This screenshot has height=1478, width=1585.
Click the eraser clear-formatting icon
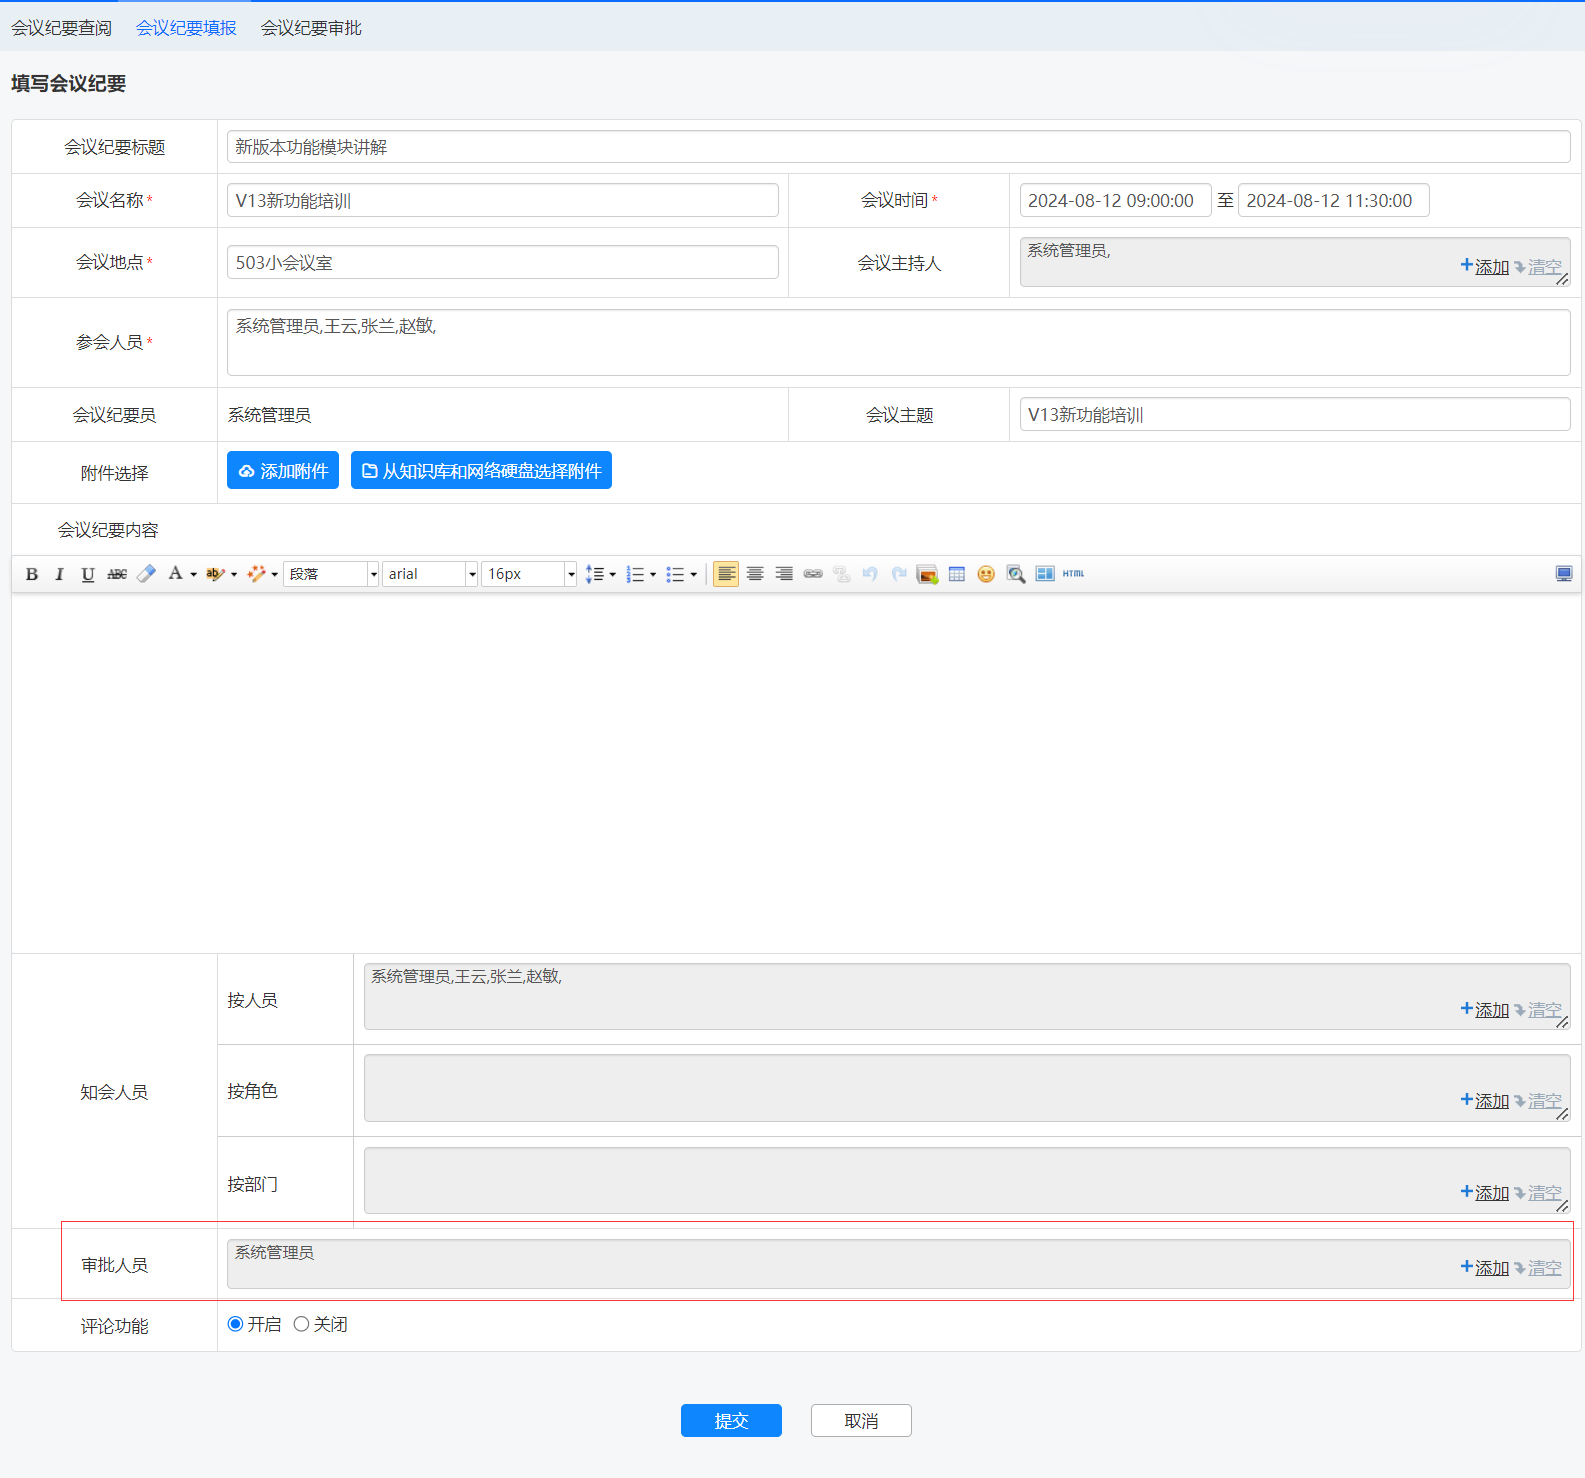[x=146, y=574]
